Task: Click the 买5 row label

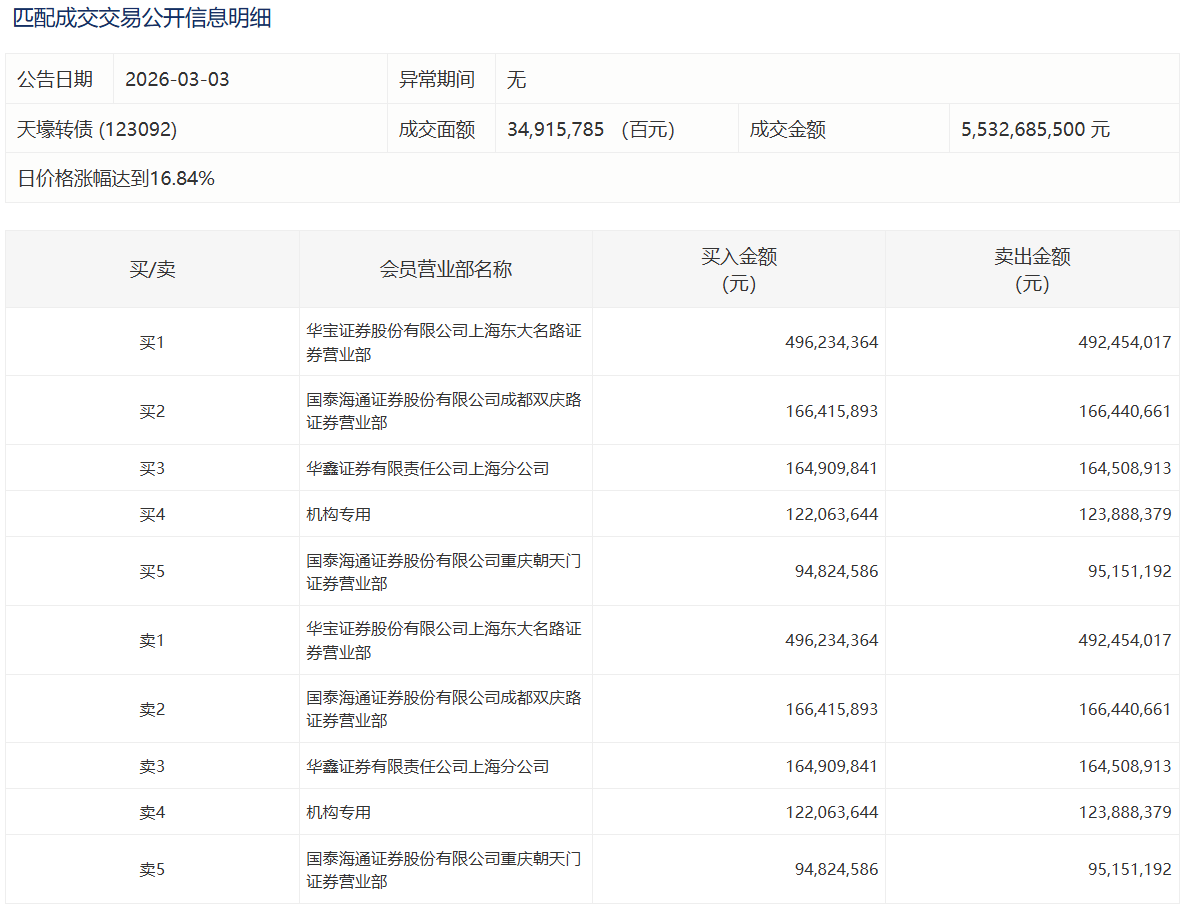Action: tap(152, 572)
